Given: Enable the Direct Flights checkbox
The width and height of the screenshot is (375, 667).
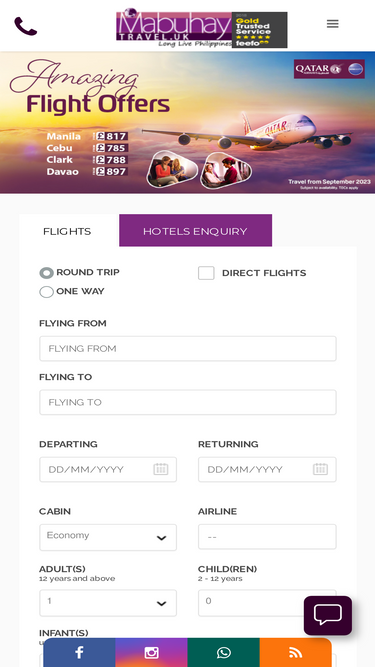Looking at the screenshot, I should pos(206,273).
